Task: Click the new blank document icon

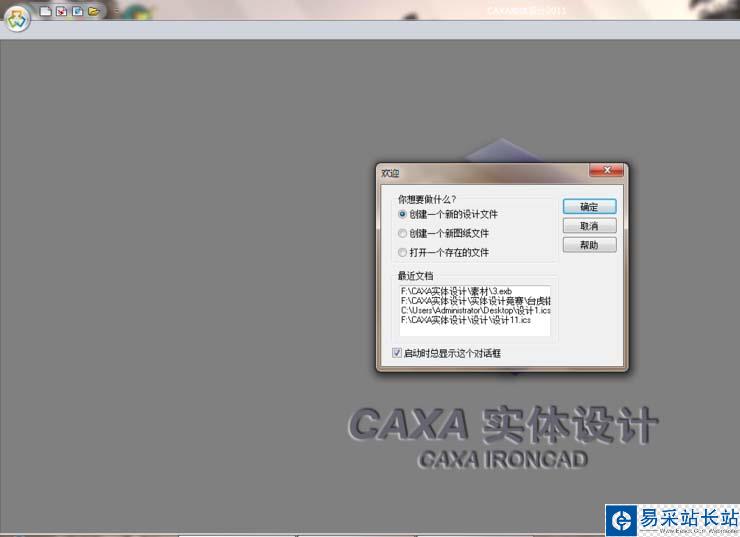Action: 45,11
